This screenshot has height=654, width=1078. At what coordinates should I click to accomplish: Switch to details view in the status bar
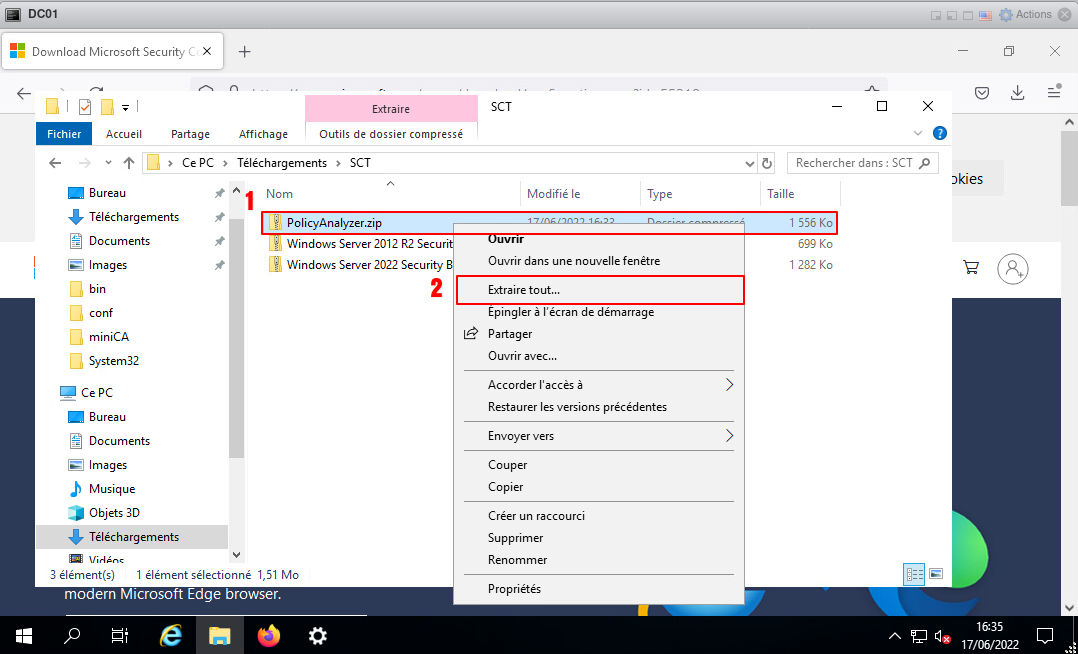point(914,574)
